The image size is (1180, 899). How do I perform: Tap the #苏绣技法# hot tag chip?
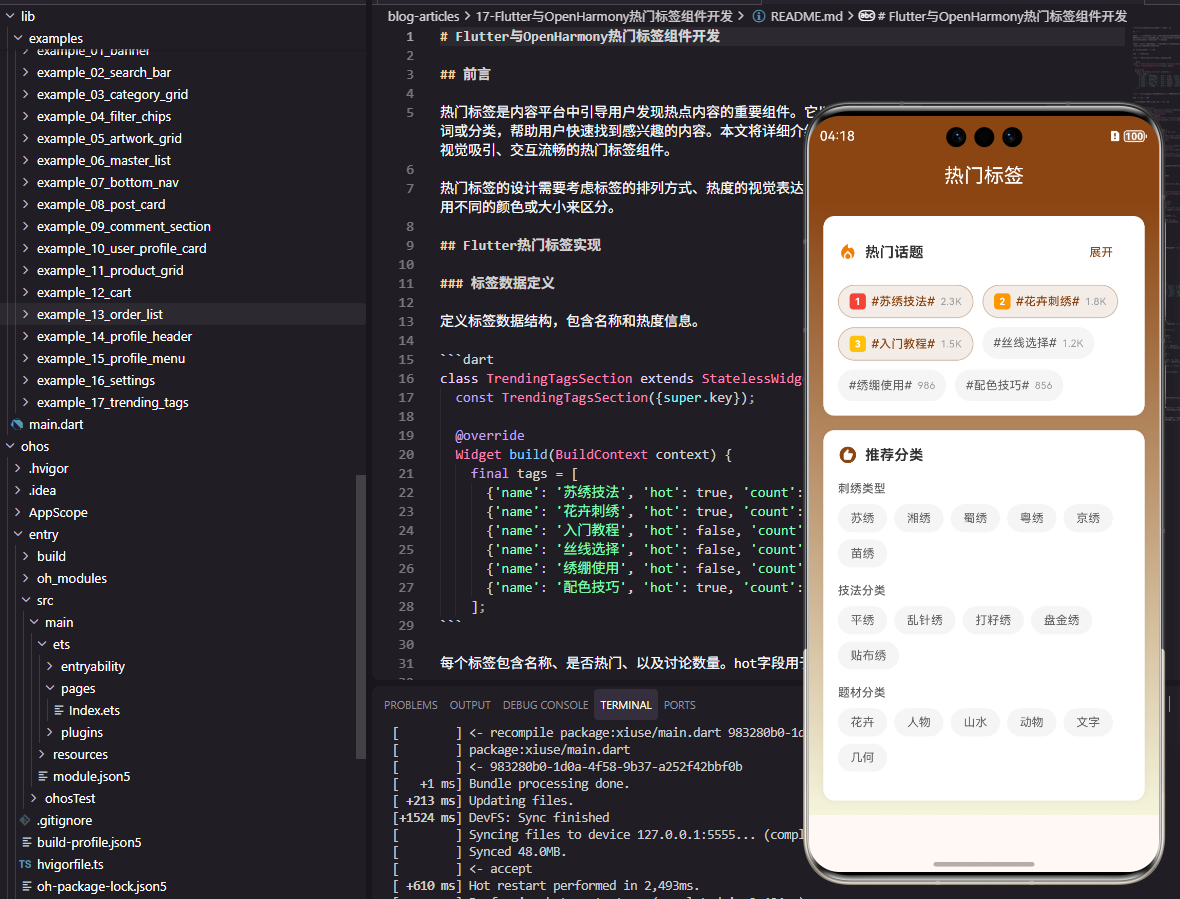905,302
